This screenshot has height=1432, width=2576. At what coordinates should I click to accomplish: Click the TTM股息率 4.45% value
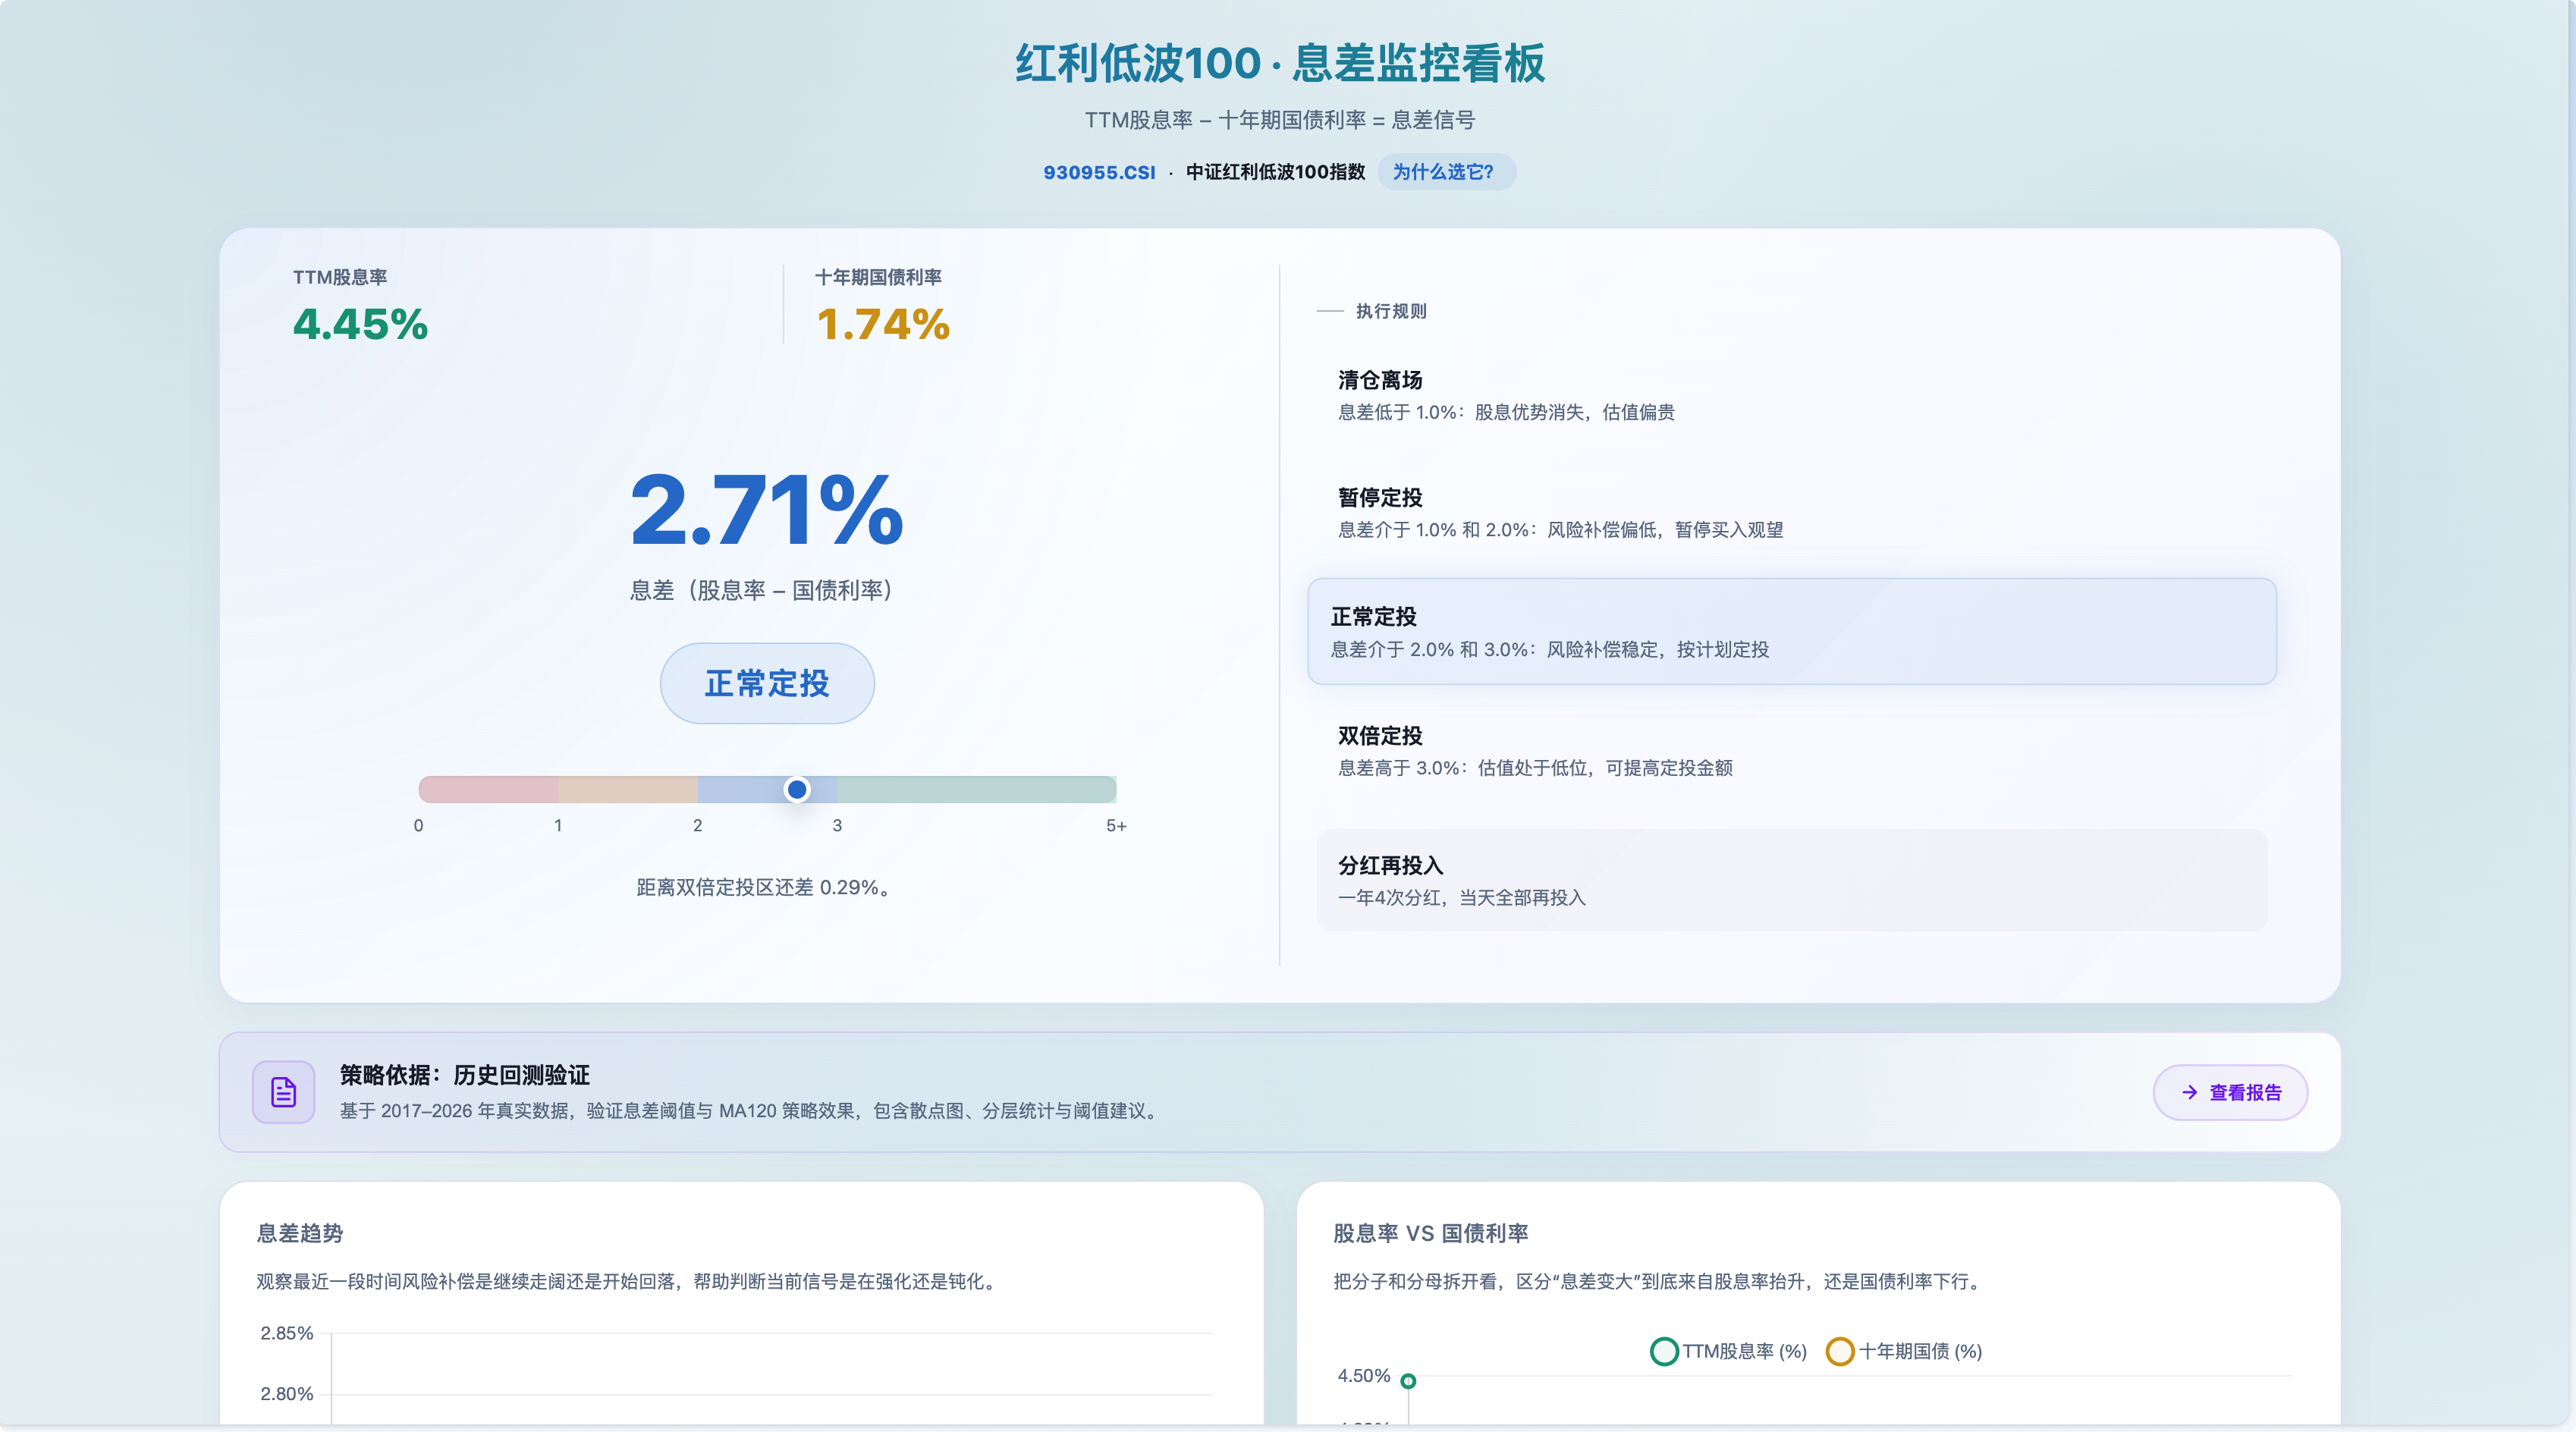click(x=360, y=324)
